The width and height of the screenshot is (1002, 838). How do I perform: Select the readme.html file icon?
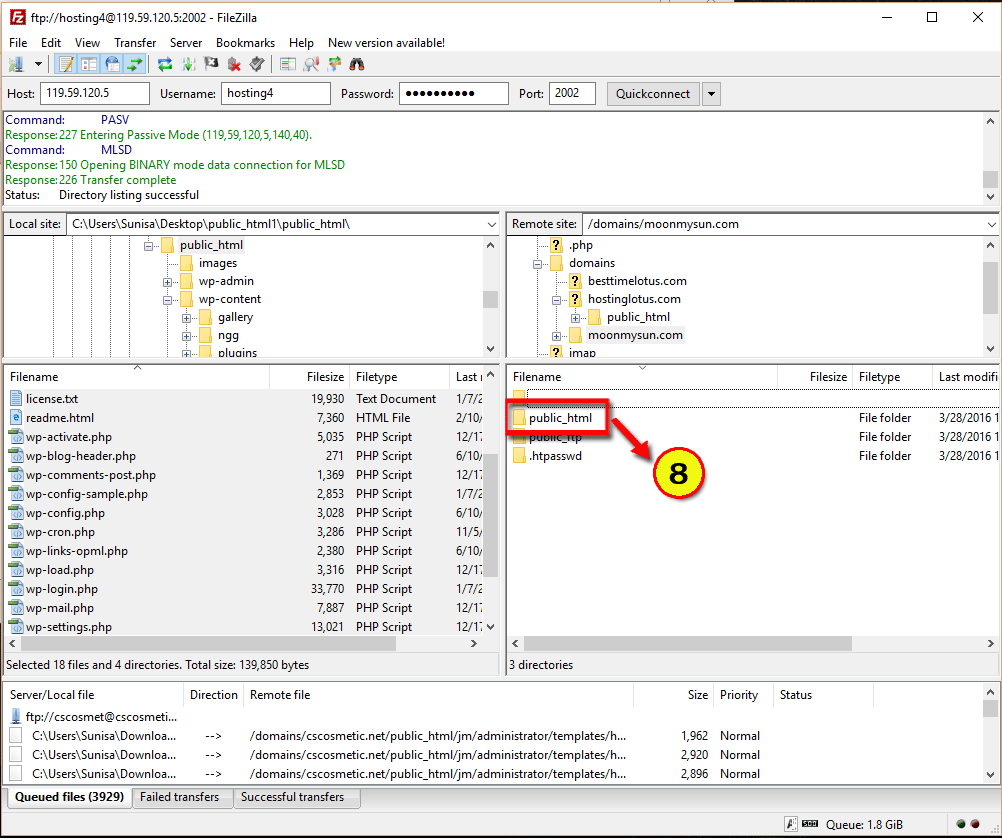pyautogui.click(x=16, y=418)
